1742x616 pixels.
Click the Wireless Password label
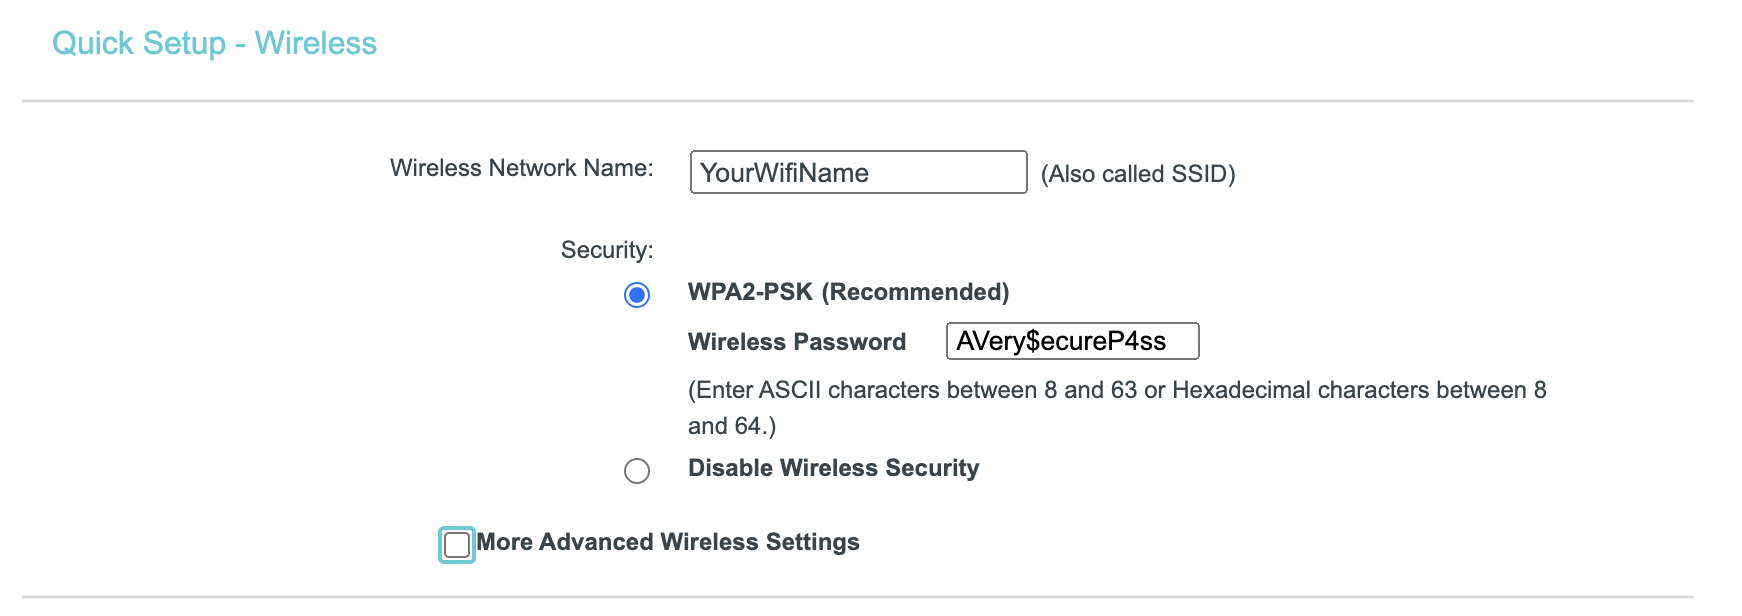(796, 341)
